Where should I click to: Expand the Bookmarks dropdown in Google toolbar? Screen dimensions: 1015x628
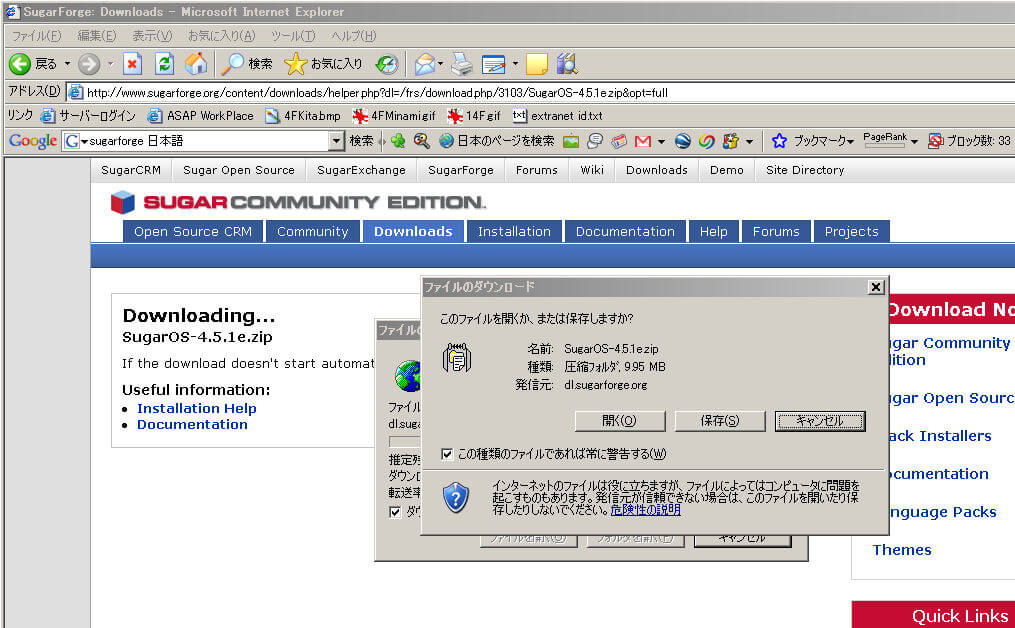850,142
